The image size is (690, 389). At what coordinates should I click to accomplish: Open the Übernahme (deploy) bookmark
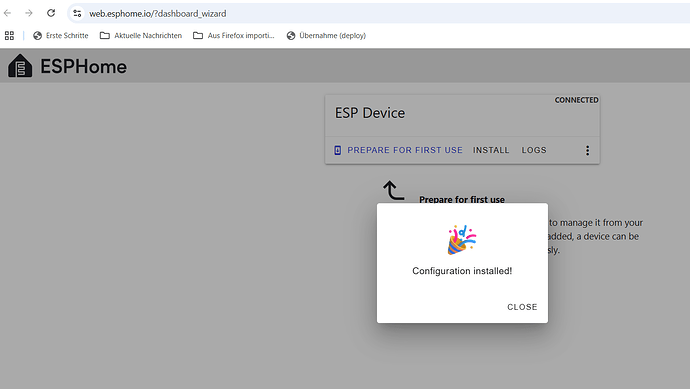(326, 36)
